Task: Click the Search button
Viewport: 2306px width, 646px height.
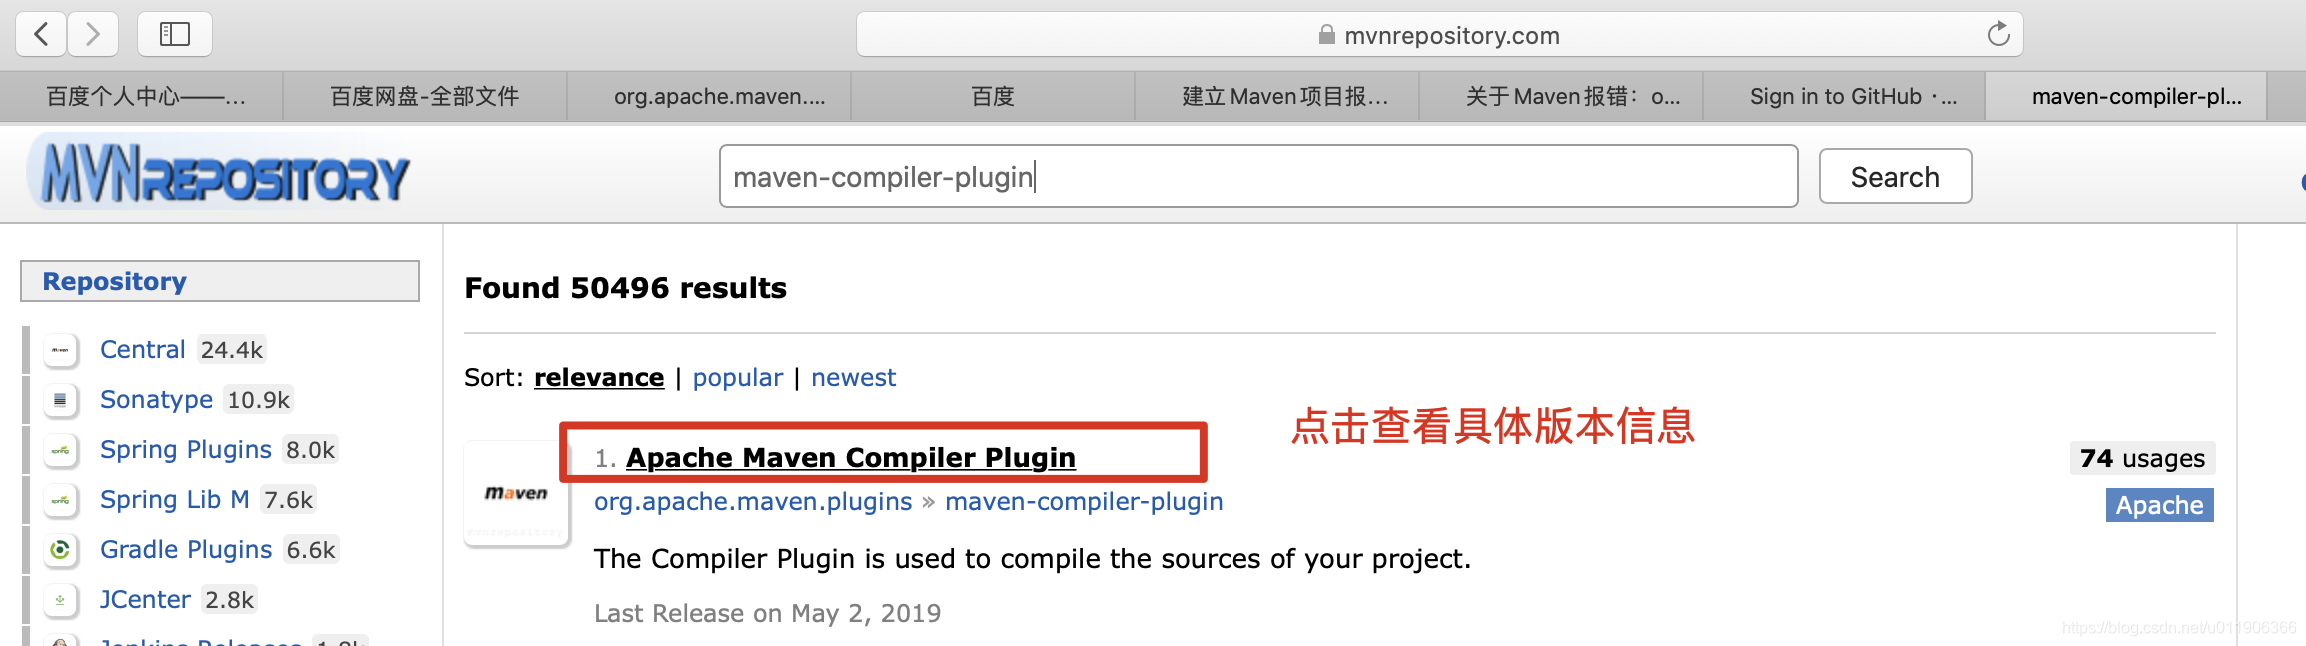Action: [x=1895, y=177]
